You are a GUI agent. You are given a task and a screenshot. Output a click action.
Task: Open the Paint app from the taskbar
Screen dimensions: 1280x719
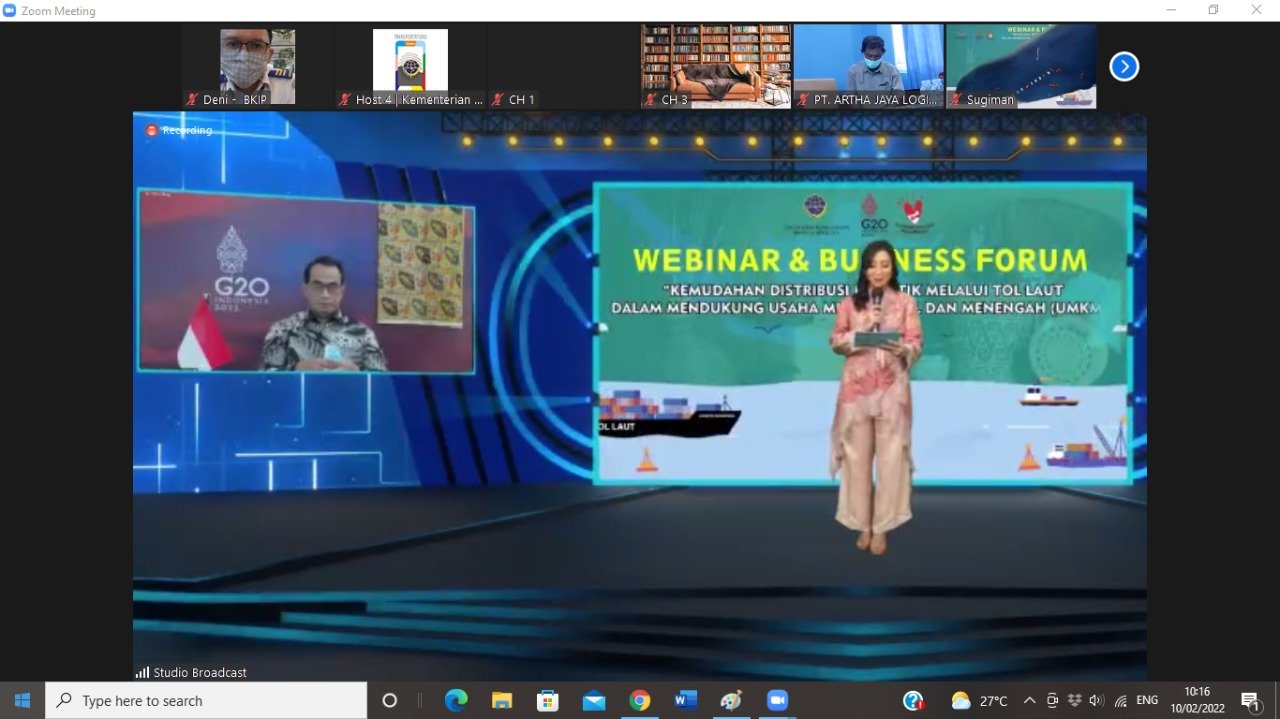(731, 701)
